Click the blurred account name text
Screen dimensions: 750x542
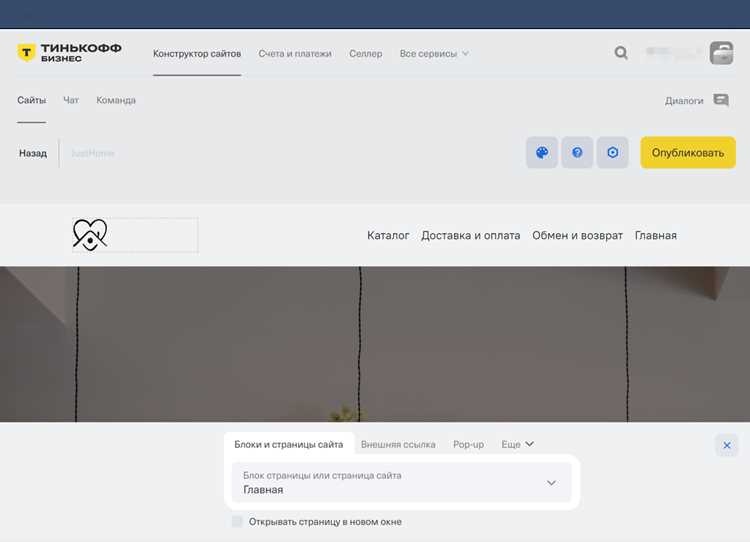tap(674, 53)
